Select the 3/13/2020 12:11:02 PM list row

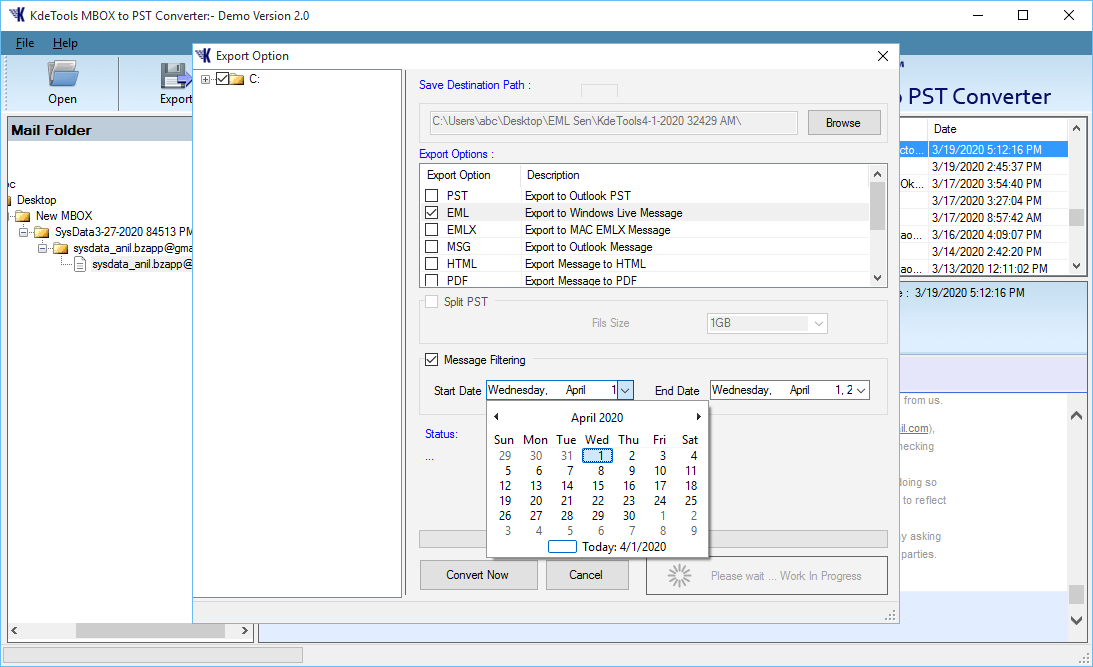[x=984, y=268]
